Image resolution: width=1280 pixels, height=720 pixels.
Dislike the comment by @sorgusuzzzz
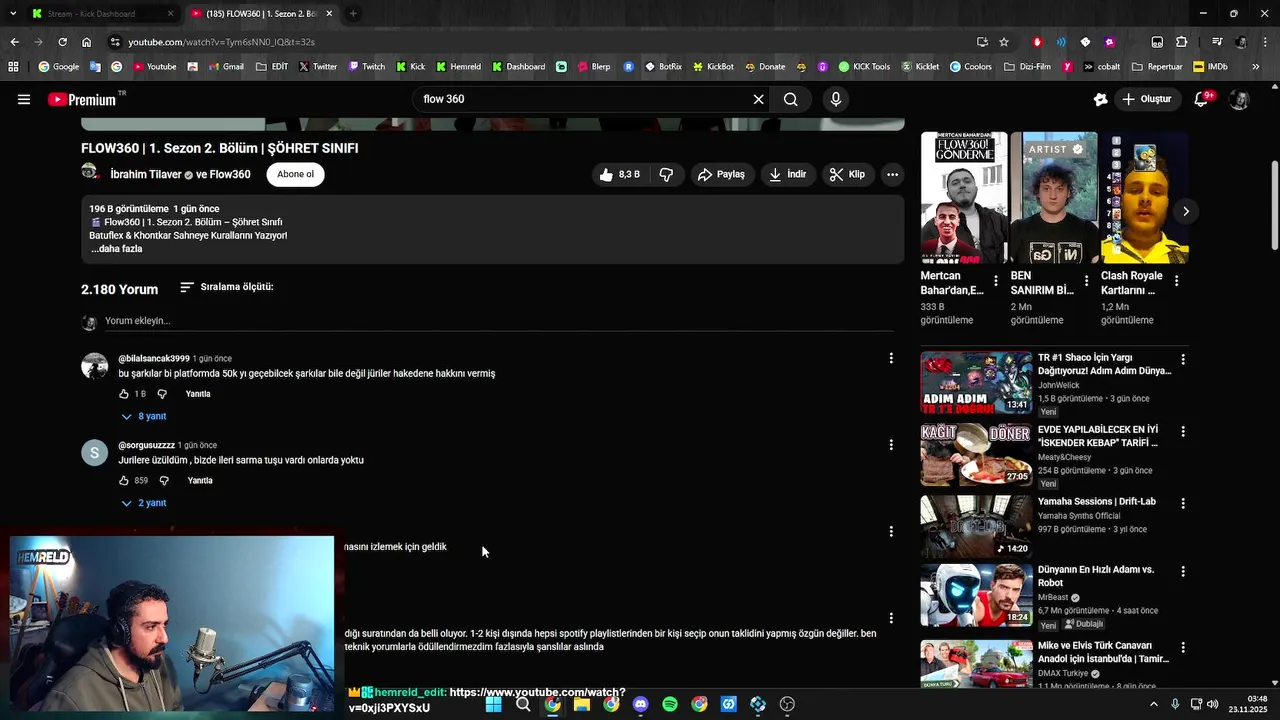click(164, 481)
